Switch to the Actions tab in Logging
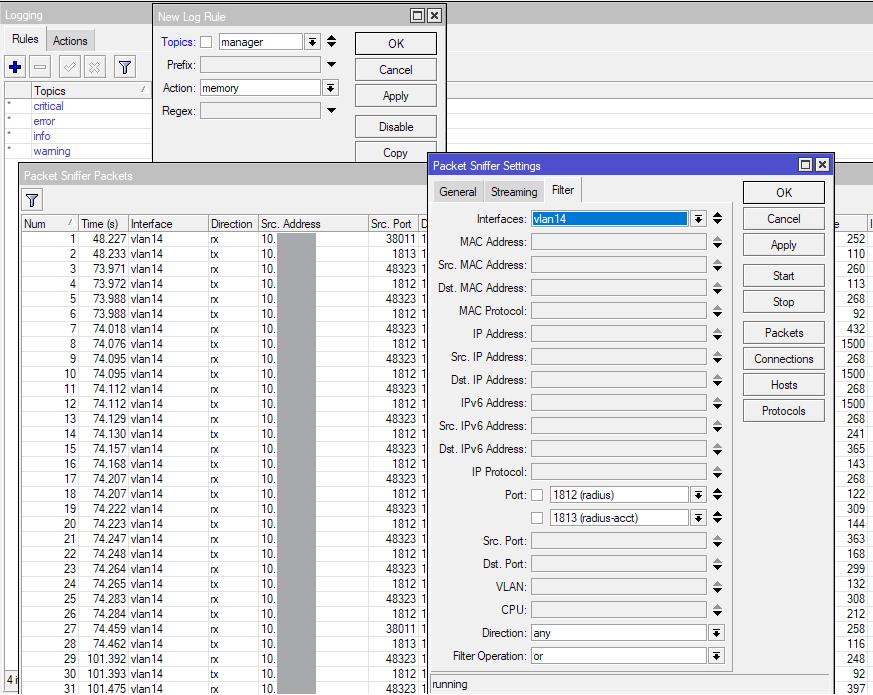873x695 pixels. coord(70,41)
